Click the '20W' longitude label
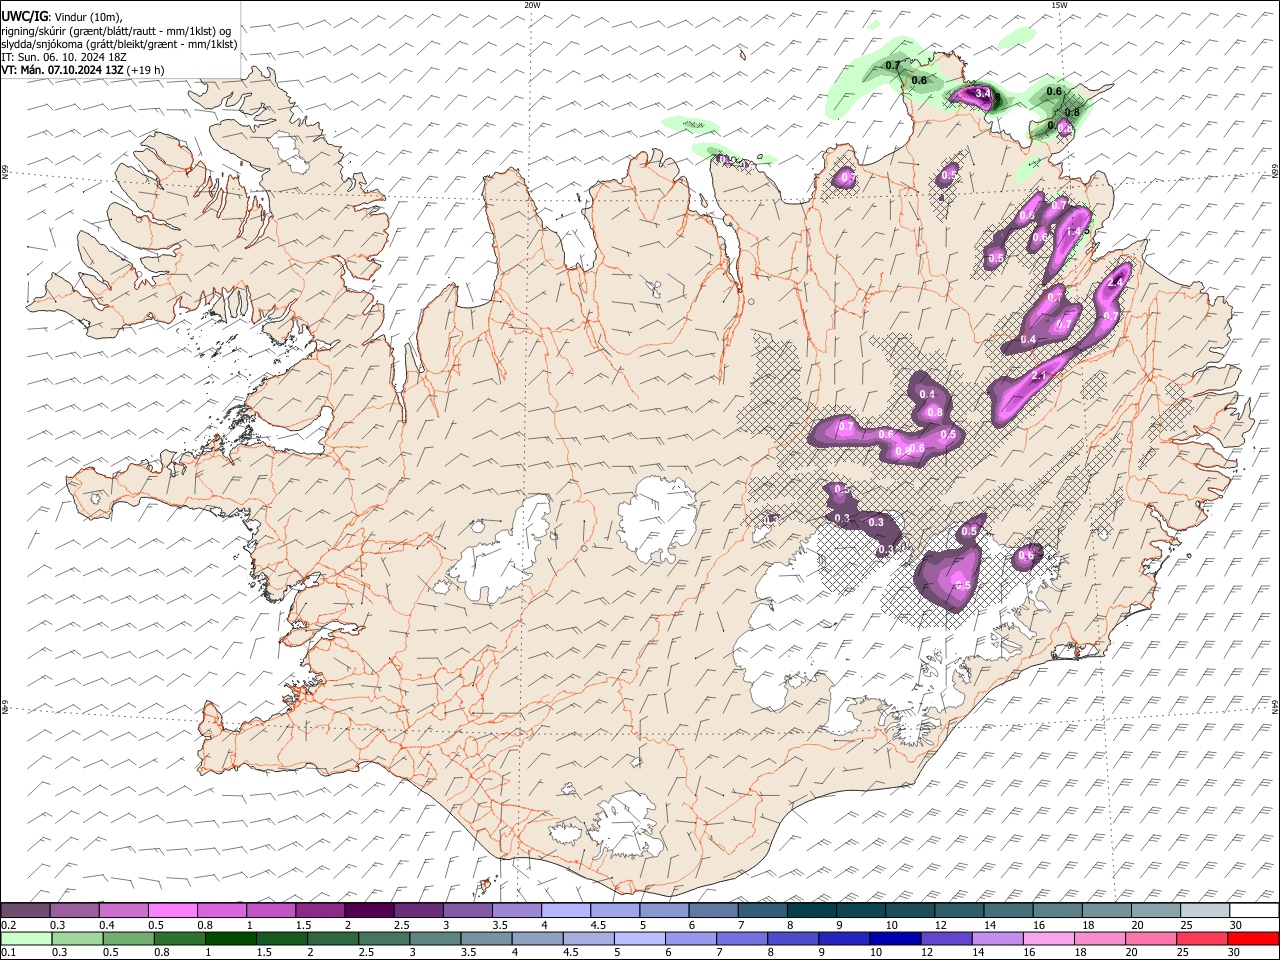The width and height of the screenshot is (1280, 960). click(x=532, y=5)
